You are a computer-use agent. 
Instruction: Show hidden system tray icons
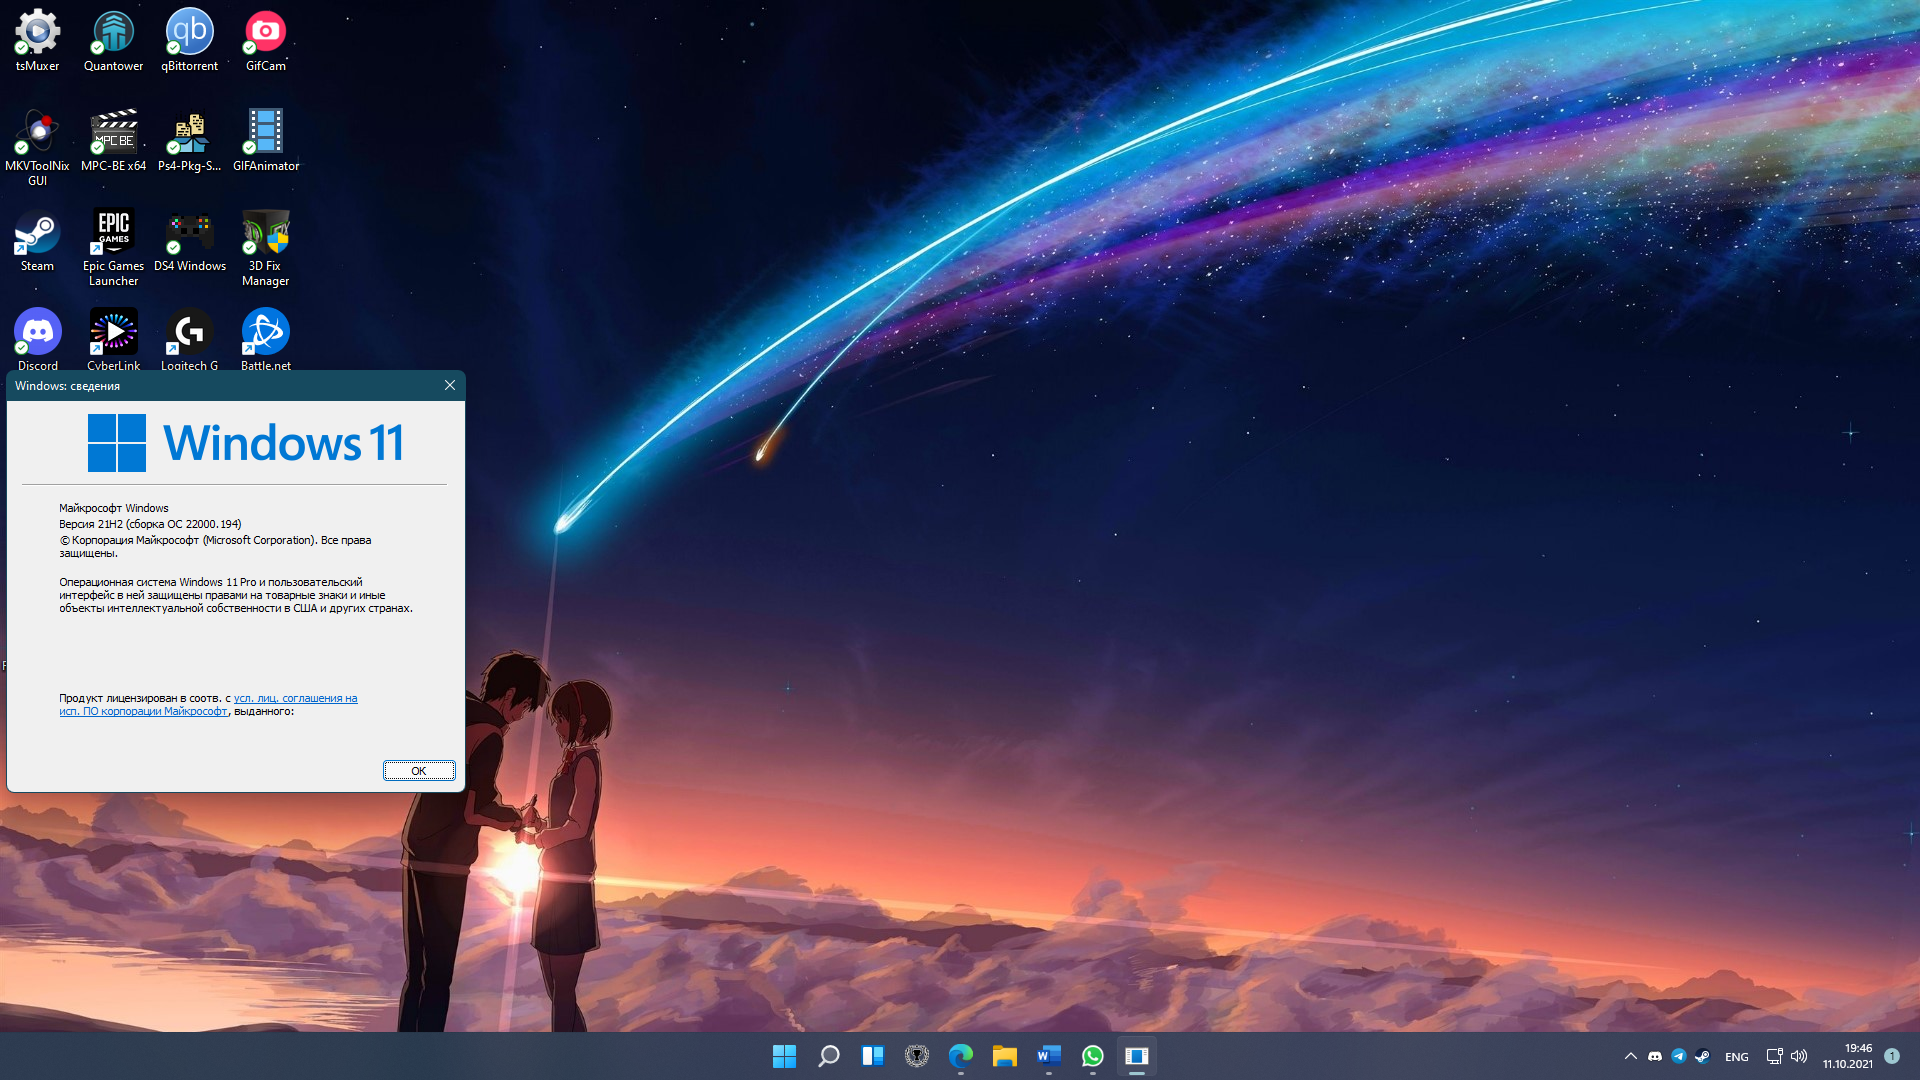[x=1630, y=1056]
